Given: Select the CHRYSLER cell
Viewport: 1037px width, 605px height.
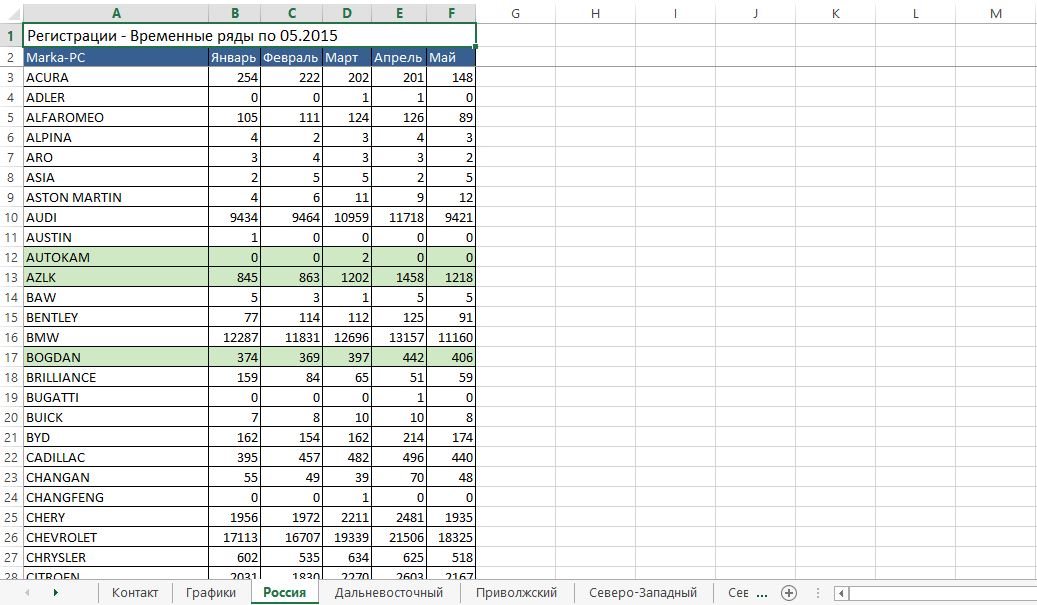Looking at the screenshot, I should click(116, 557).
